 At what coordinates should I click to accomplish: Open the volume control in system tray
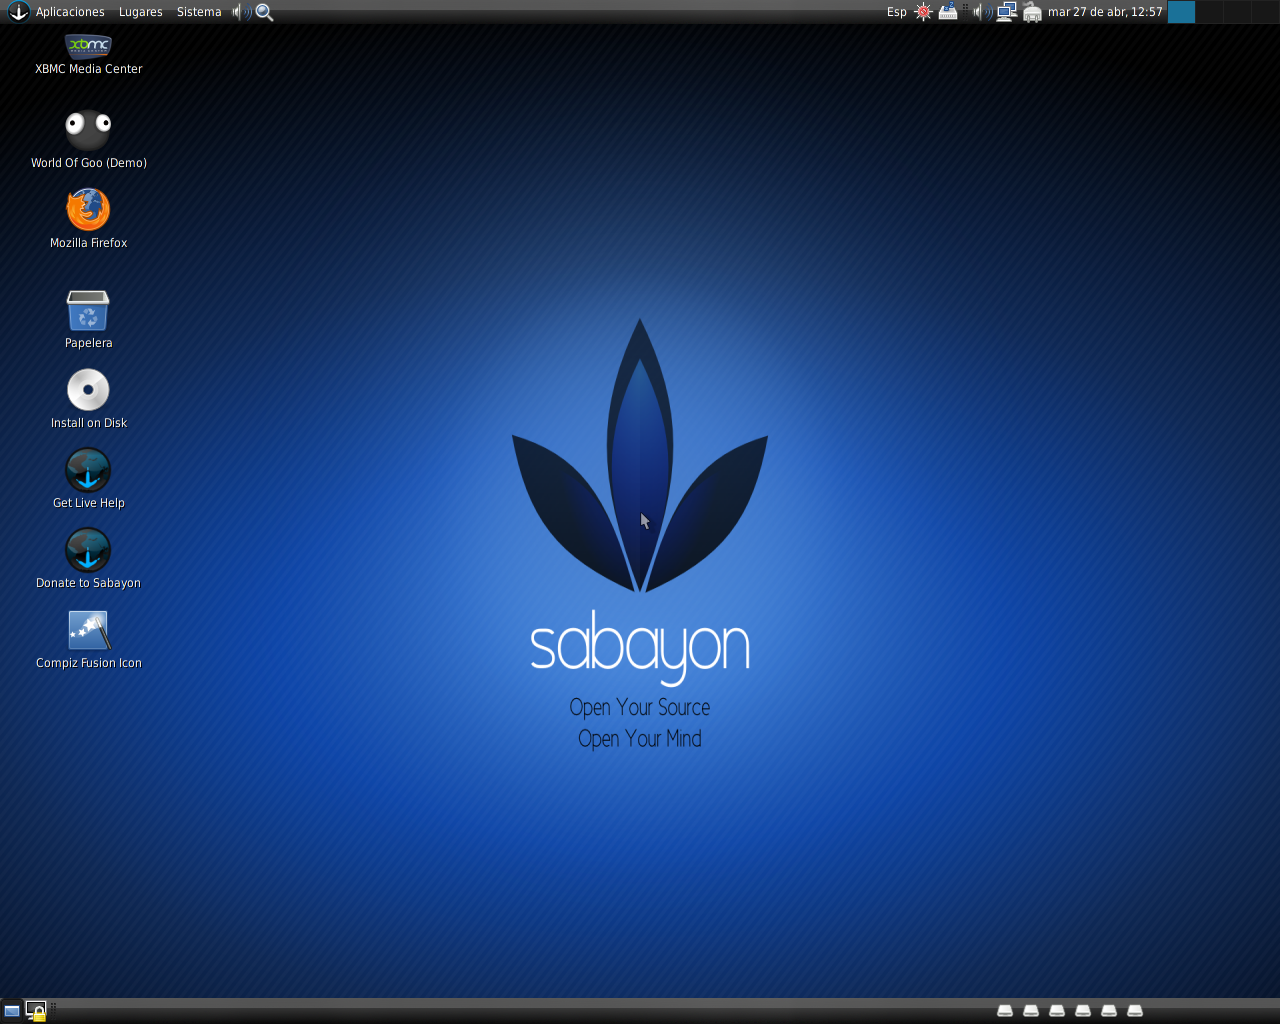[x=982, y=12]
